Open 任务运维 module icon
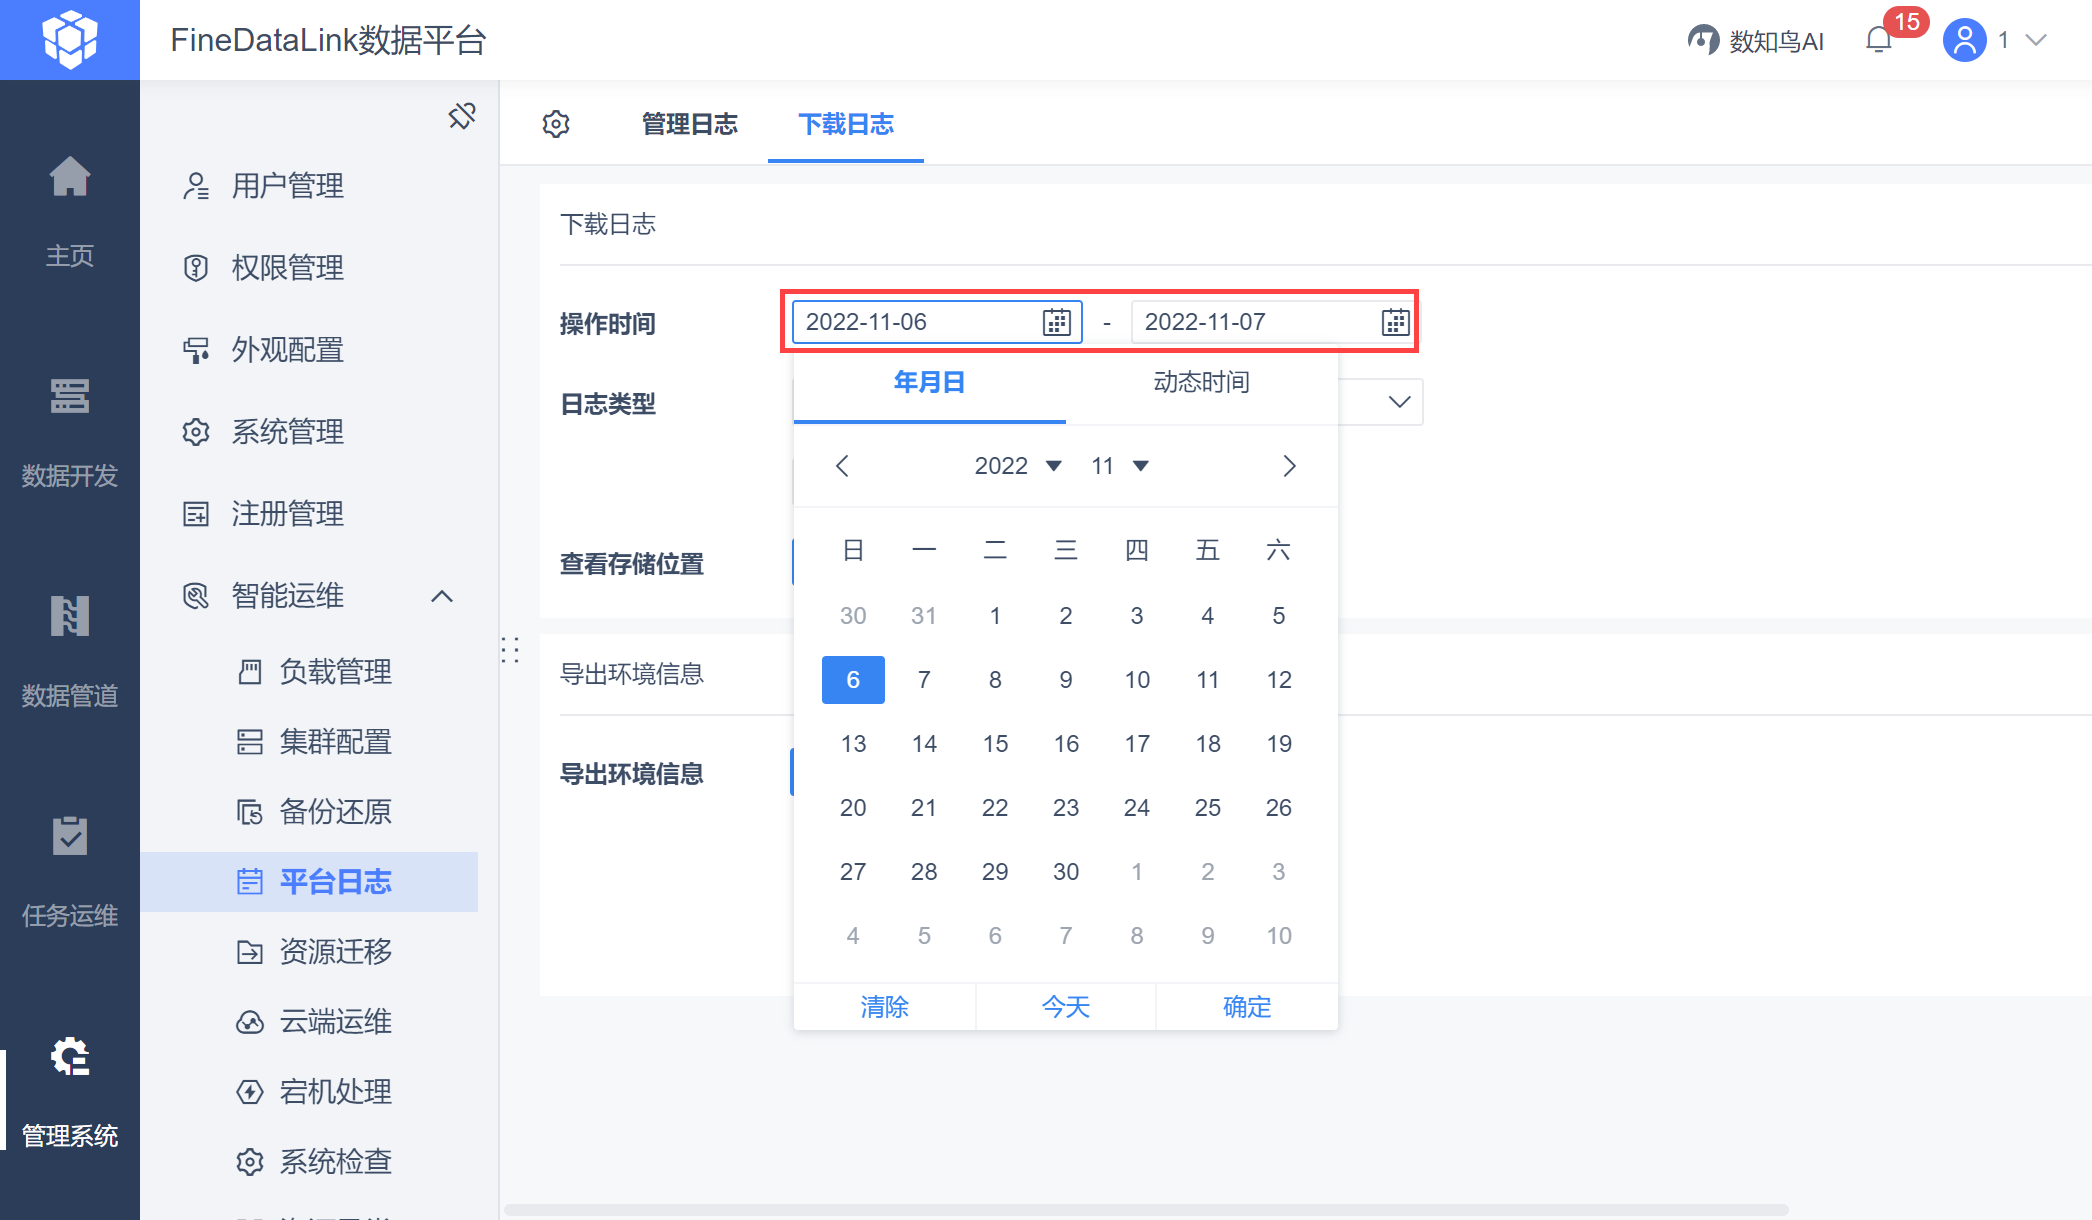2092x1220 pixels. click(70, 836)
